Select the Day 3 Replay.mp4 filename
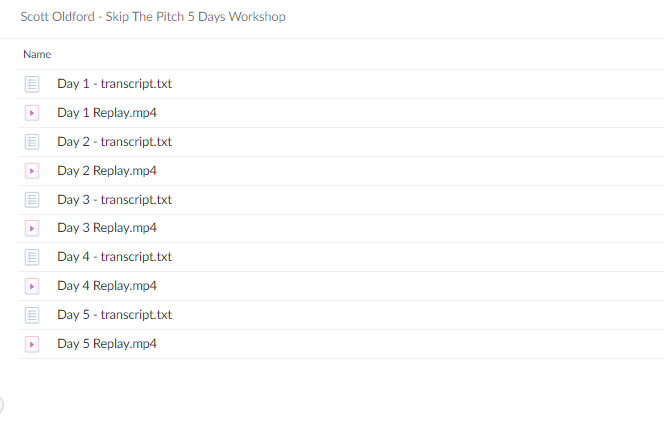The height and width of the screenshot is (421, 664). 107,228
